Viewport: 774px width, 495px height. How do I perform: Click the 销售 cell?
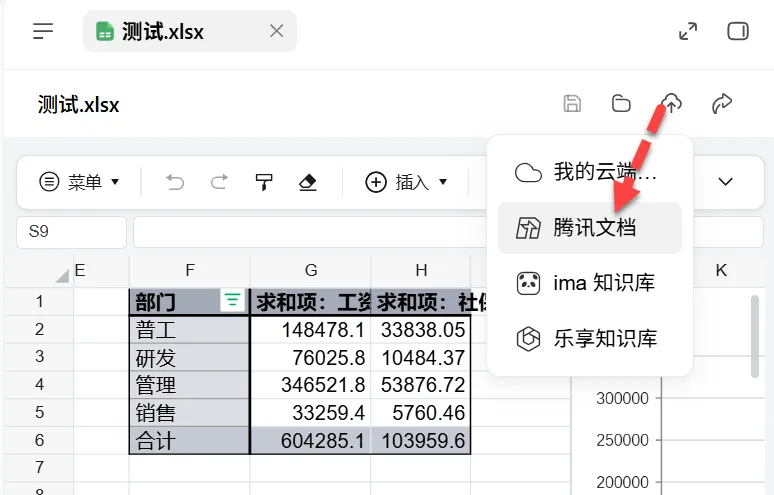190,413
